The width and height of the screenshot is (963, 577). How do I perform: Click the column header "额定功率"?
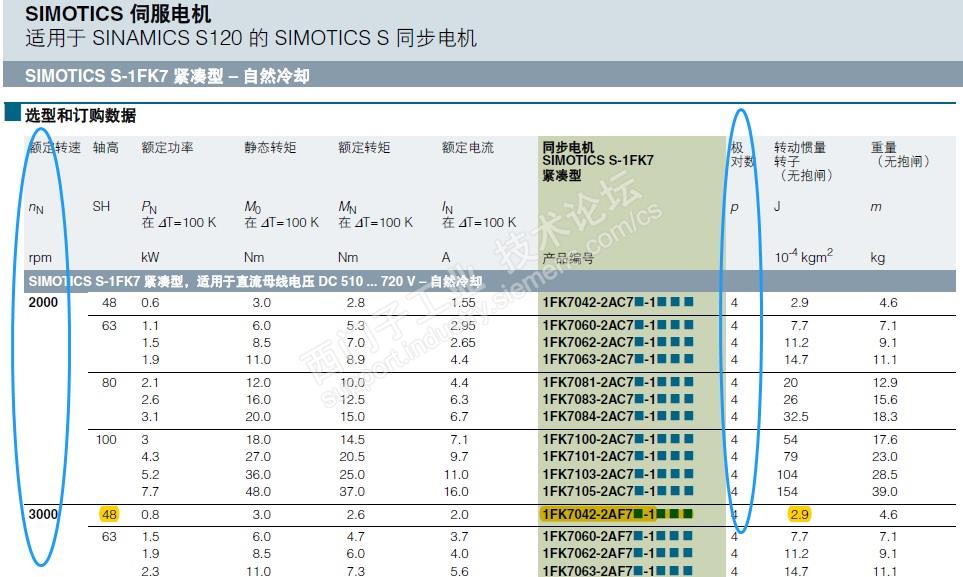pyautogui.click(x=168, y=147)
